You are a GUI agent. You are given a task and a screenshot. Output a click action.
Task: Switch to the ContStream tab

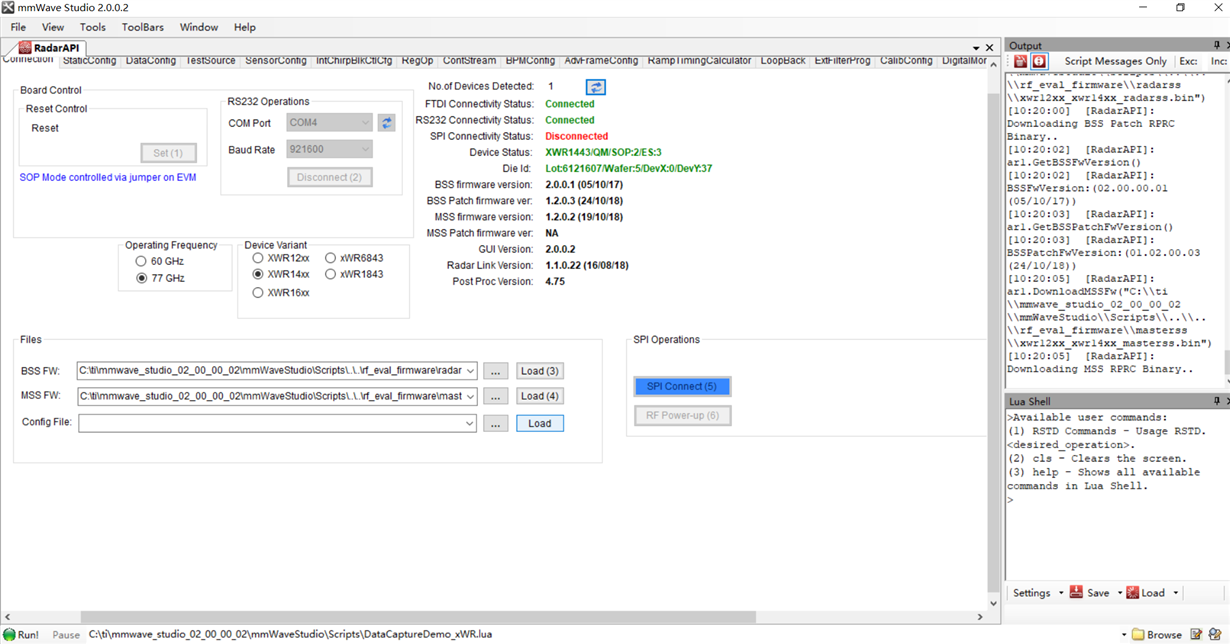click(x=469, y=61)
